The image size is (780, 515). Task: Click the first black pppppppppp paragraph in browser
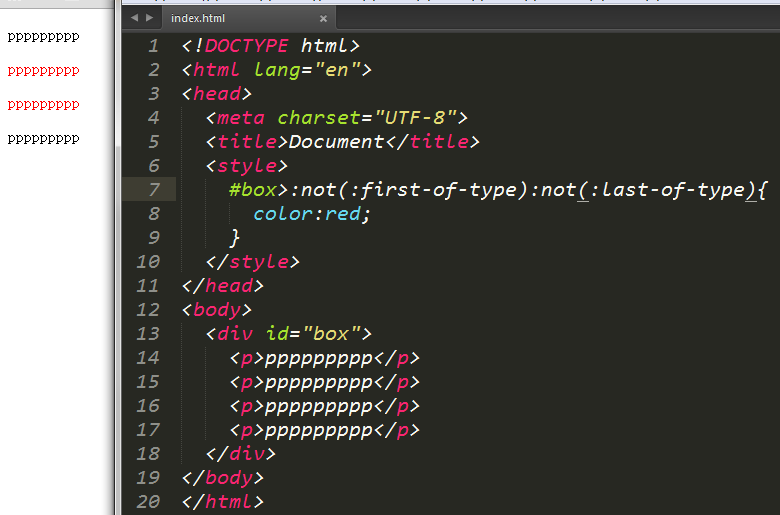pos(43,37)
